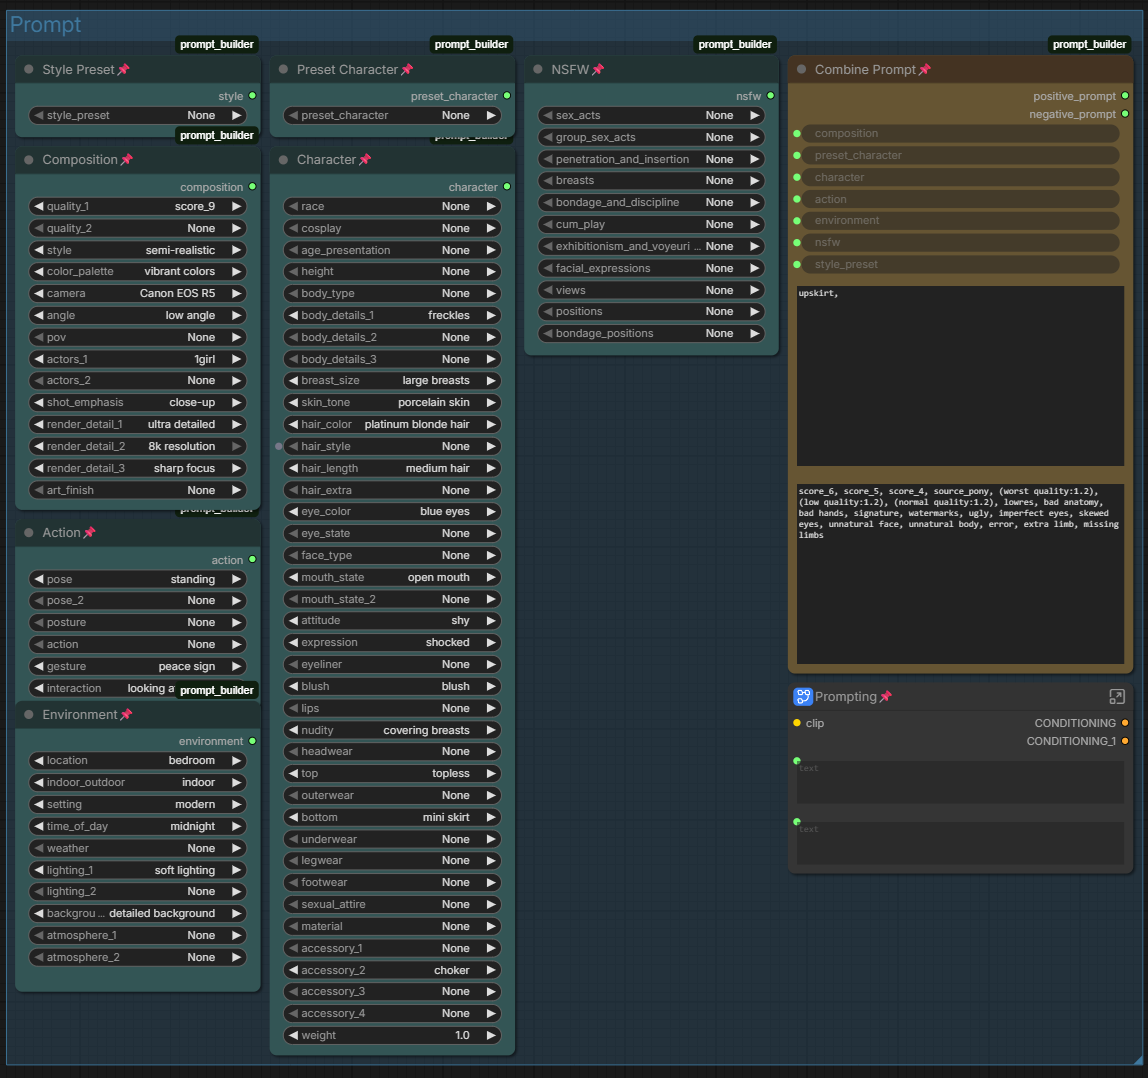Click right arrow of facial_expressions widget
Screen dimensions: 1148x1078
click(x=755, y=269)
